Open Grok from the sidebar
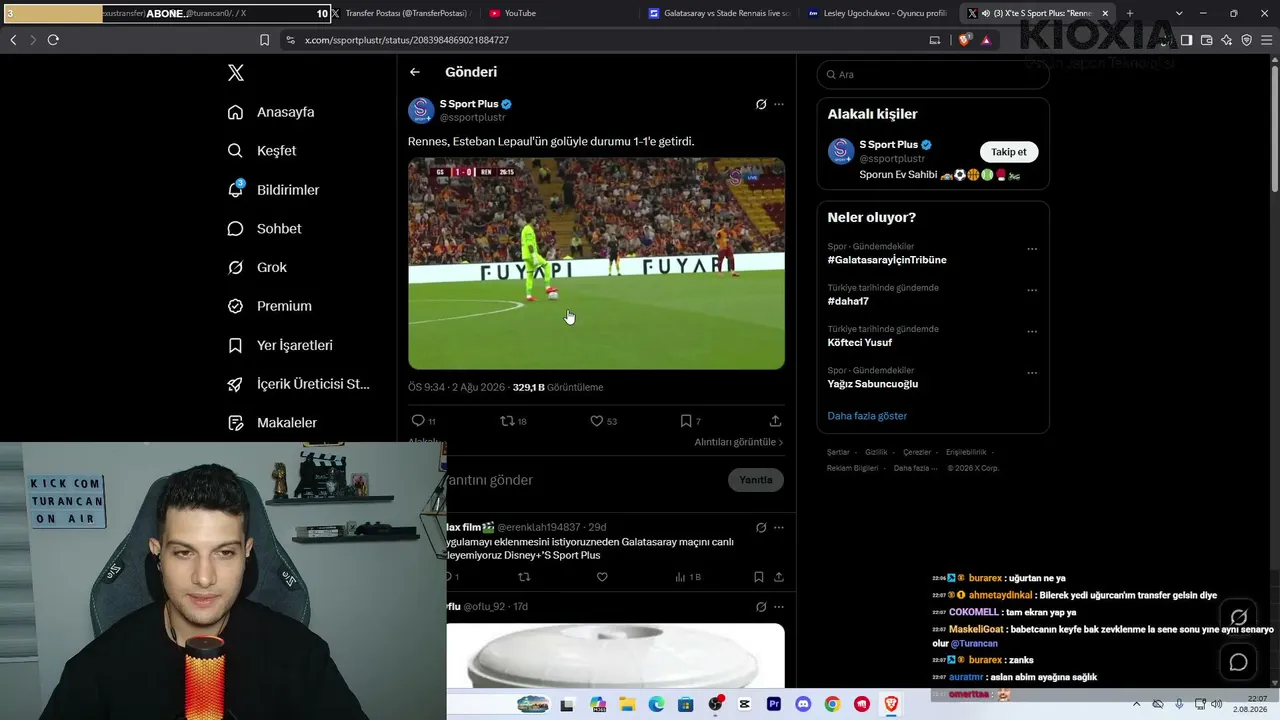Viewport: 1280px width, 720px height. coord(257,268)
